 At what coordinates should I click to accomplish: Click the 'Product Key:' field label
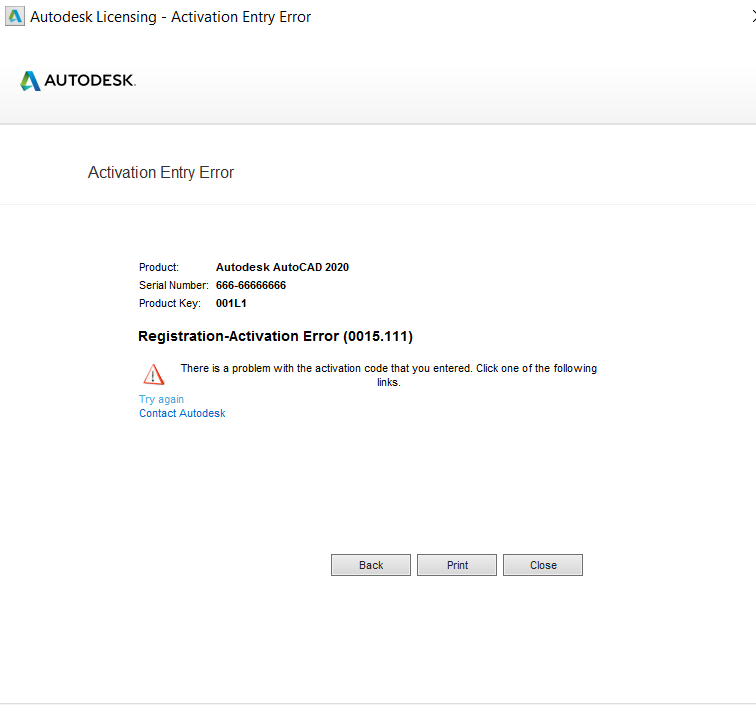point(170,303)
